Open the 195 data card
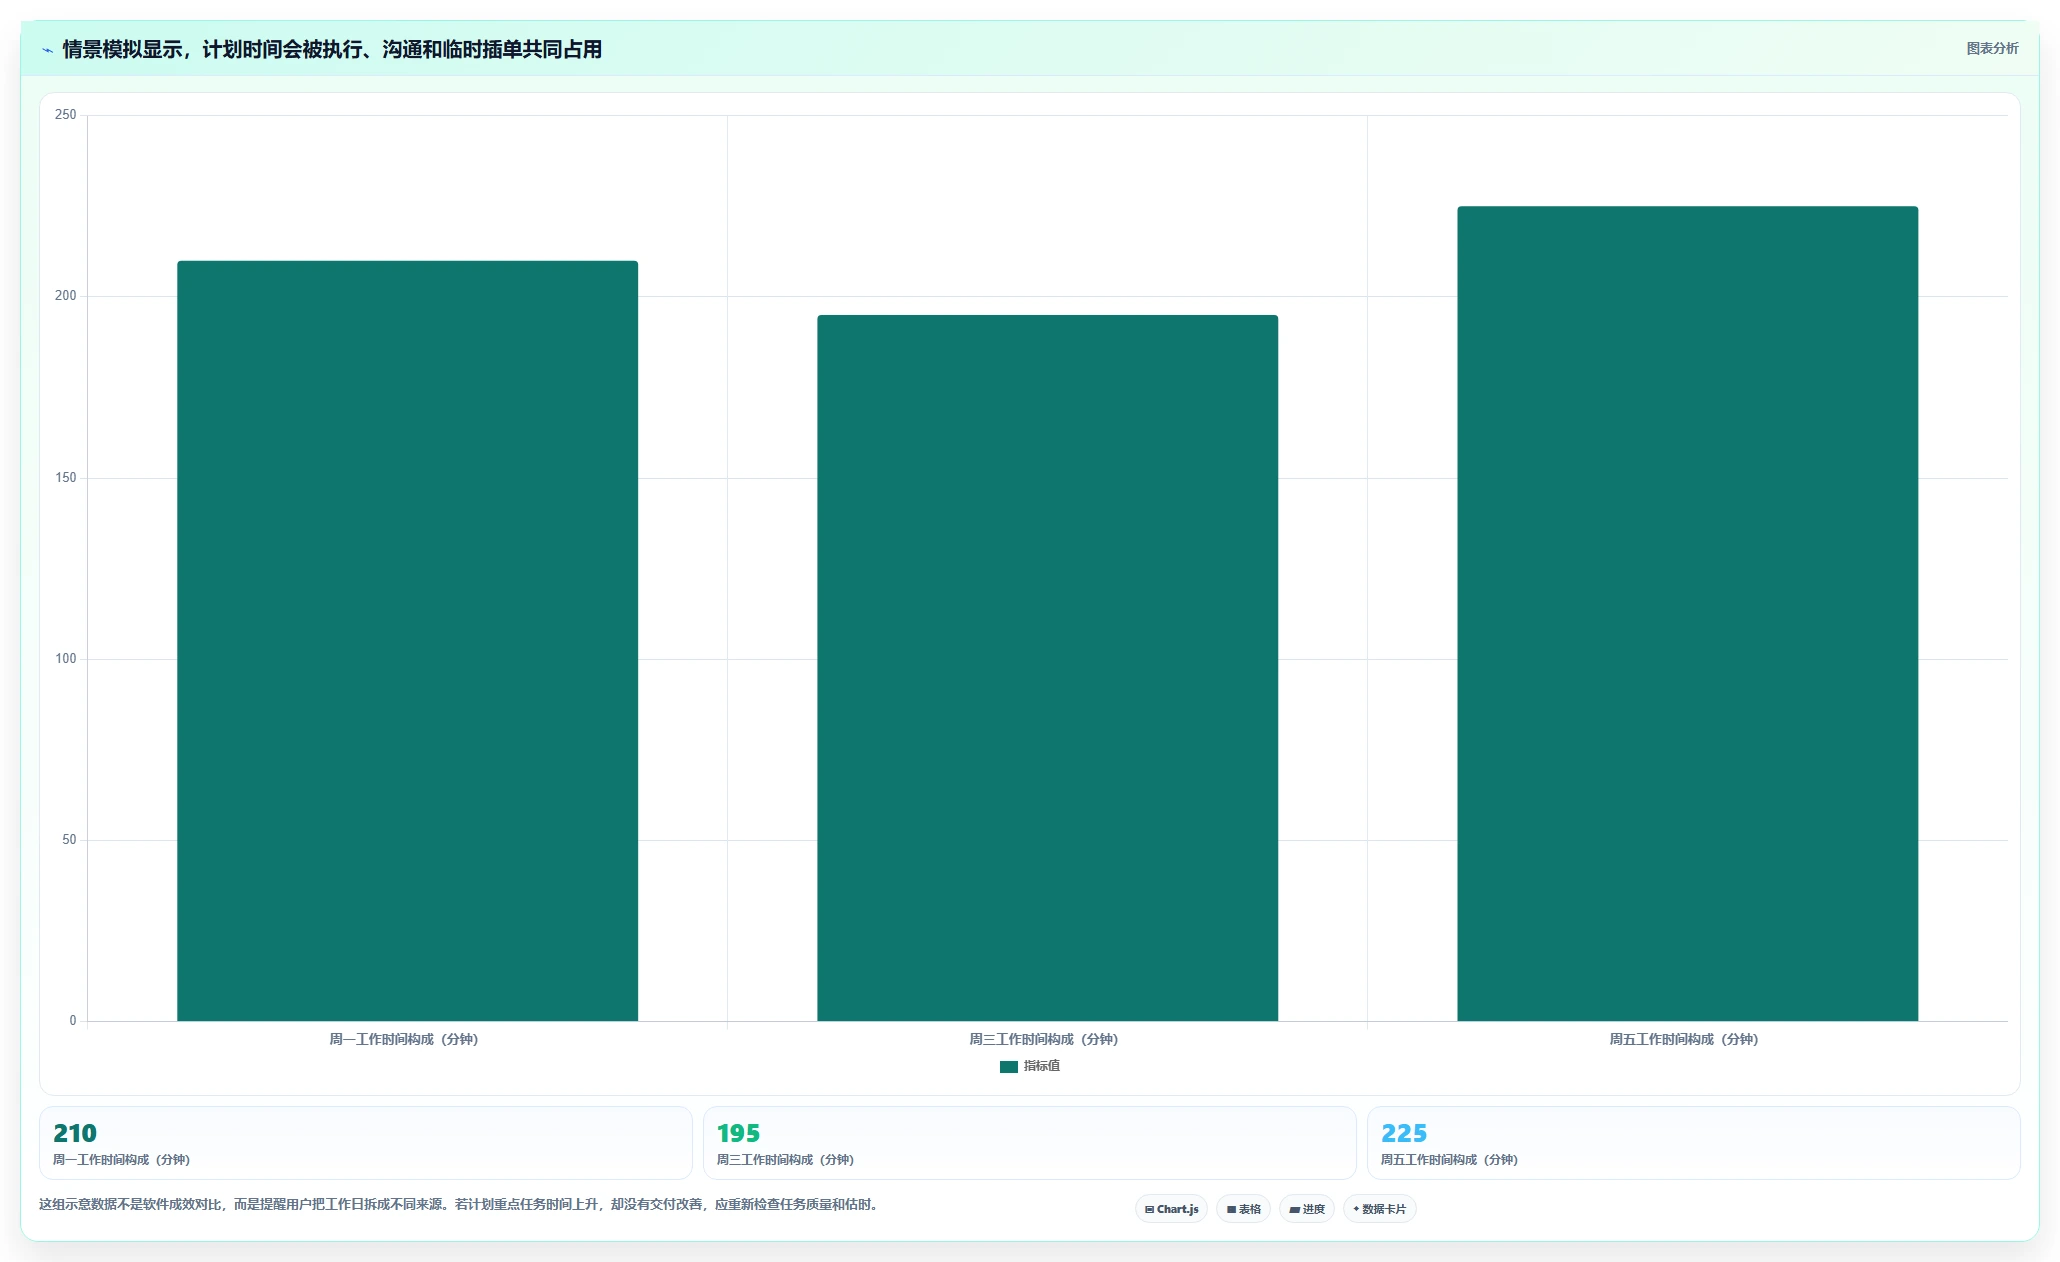The height and width of the screenshot is (1262, 2060). click(1029, 1143)
